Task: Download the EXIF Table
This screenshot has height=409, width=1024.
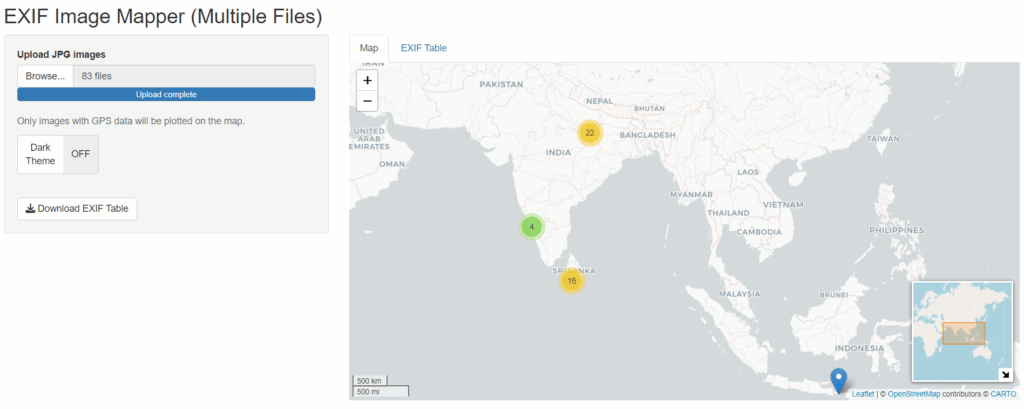Action: (x=77, y=209)
